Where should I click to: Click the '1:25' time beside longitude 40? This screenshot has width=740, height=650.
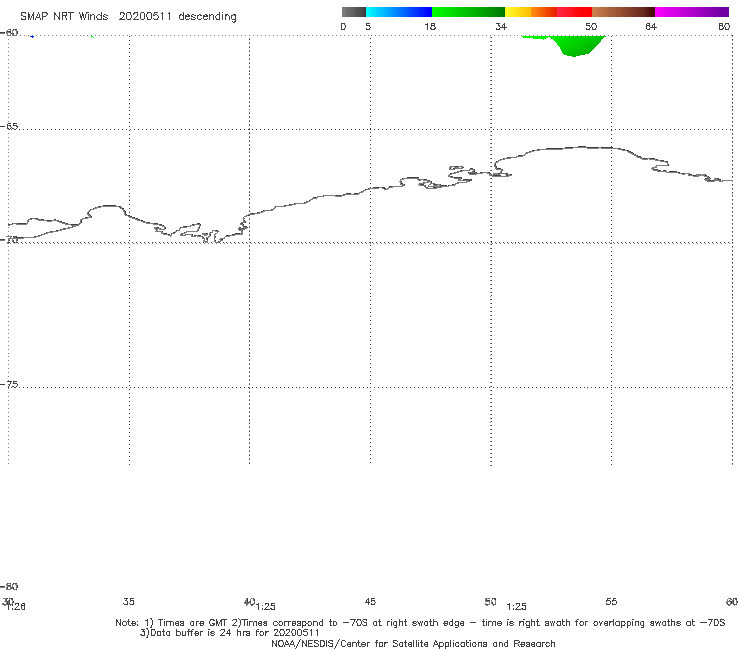(x=266, y=607)
